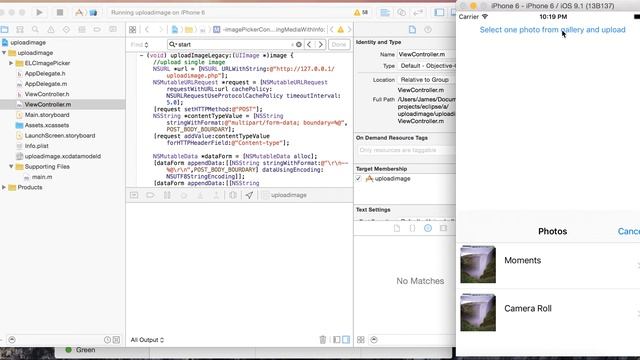Toggle uploadimage target membership checkbox
The width and height of the screenshot is (640, 360).
358,179
